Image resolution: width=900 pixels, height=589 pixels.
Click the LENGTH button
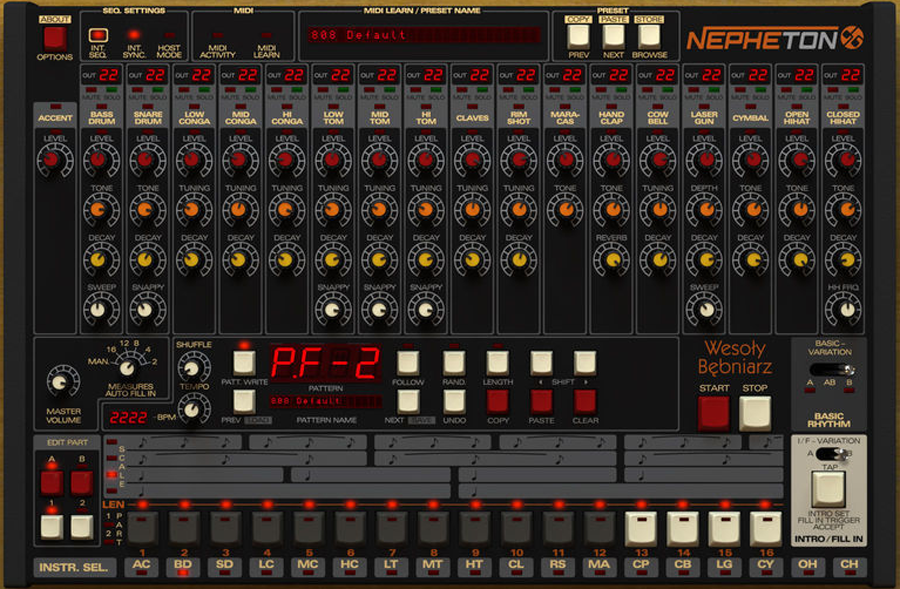(498, 363)
